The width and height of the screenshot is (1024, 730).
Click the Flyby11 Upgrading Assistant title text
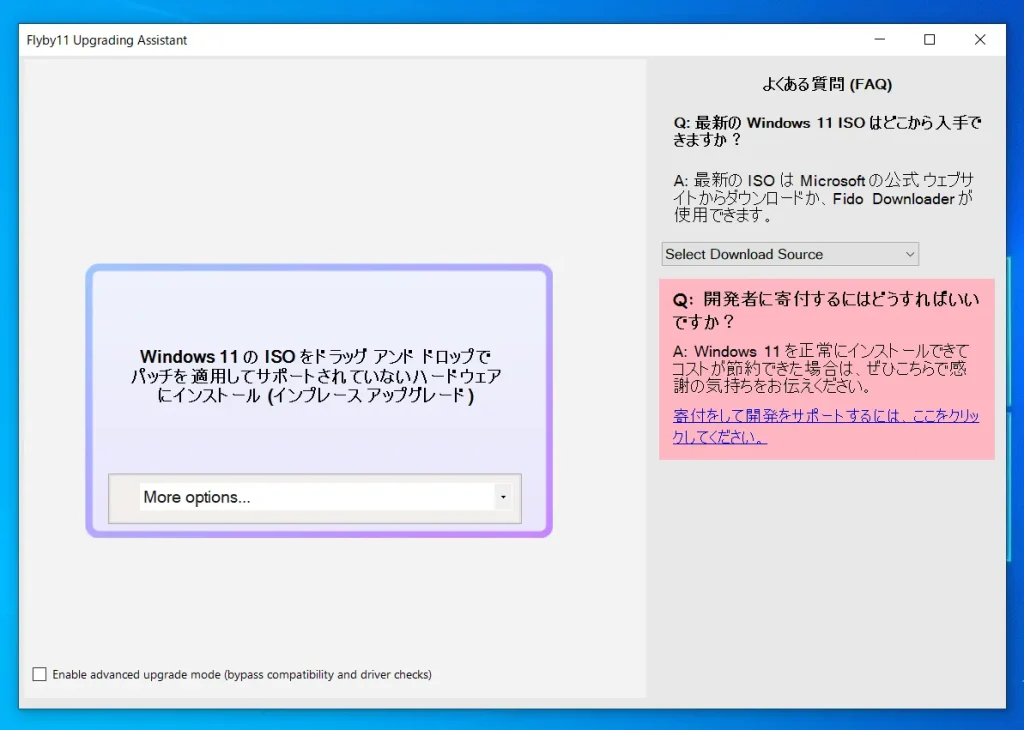tap(106, 40)
